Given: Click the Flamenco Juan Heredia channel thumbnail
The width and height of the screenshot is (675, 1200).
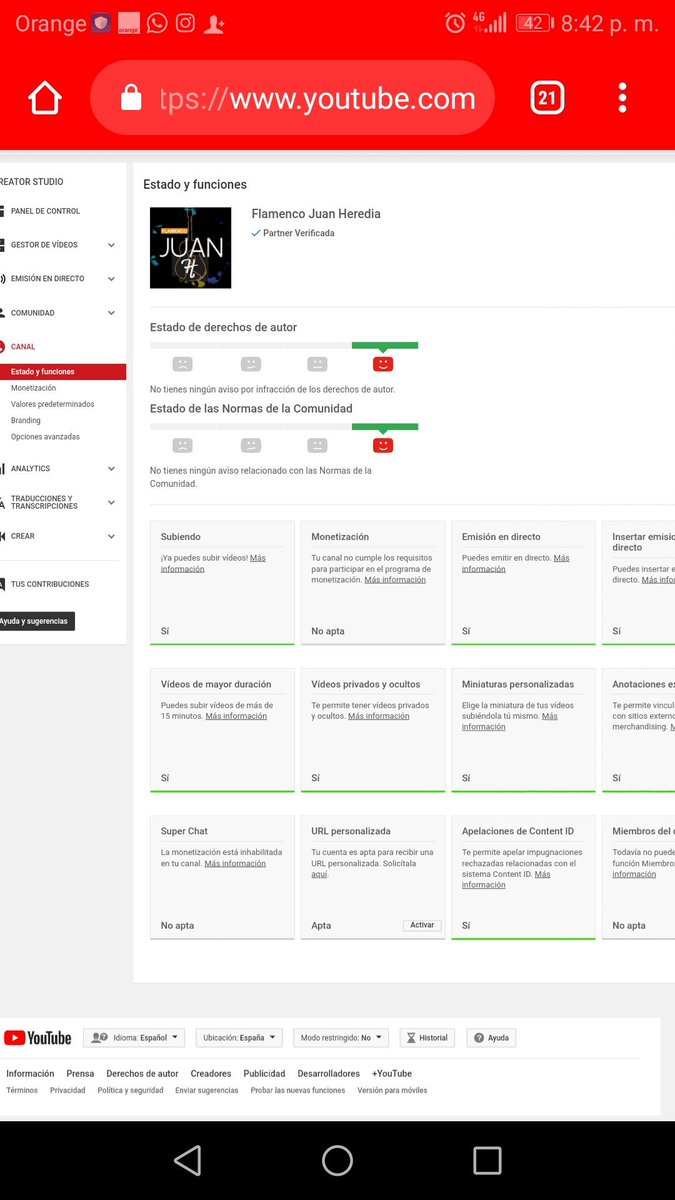Looking at the screenshot, I should [190, 248].
